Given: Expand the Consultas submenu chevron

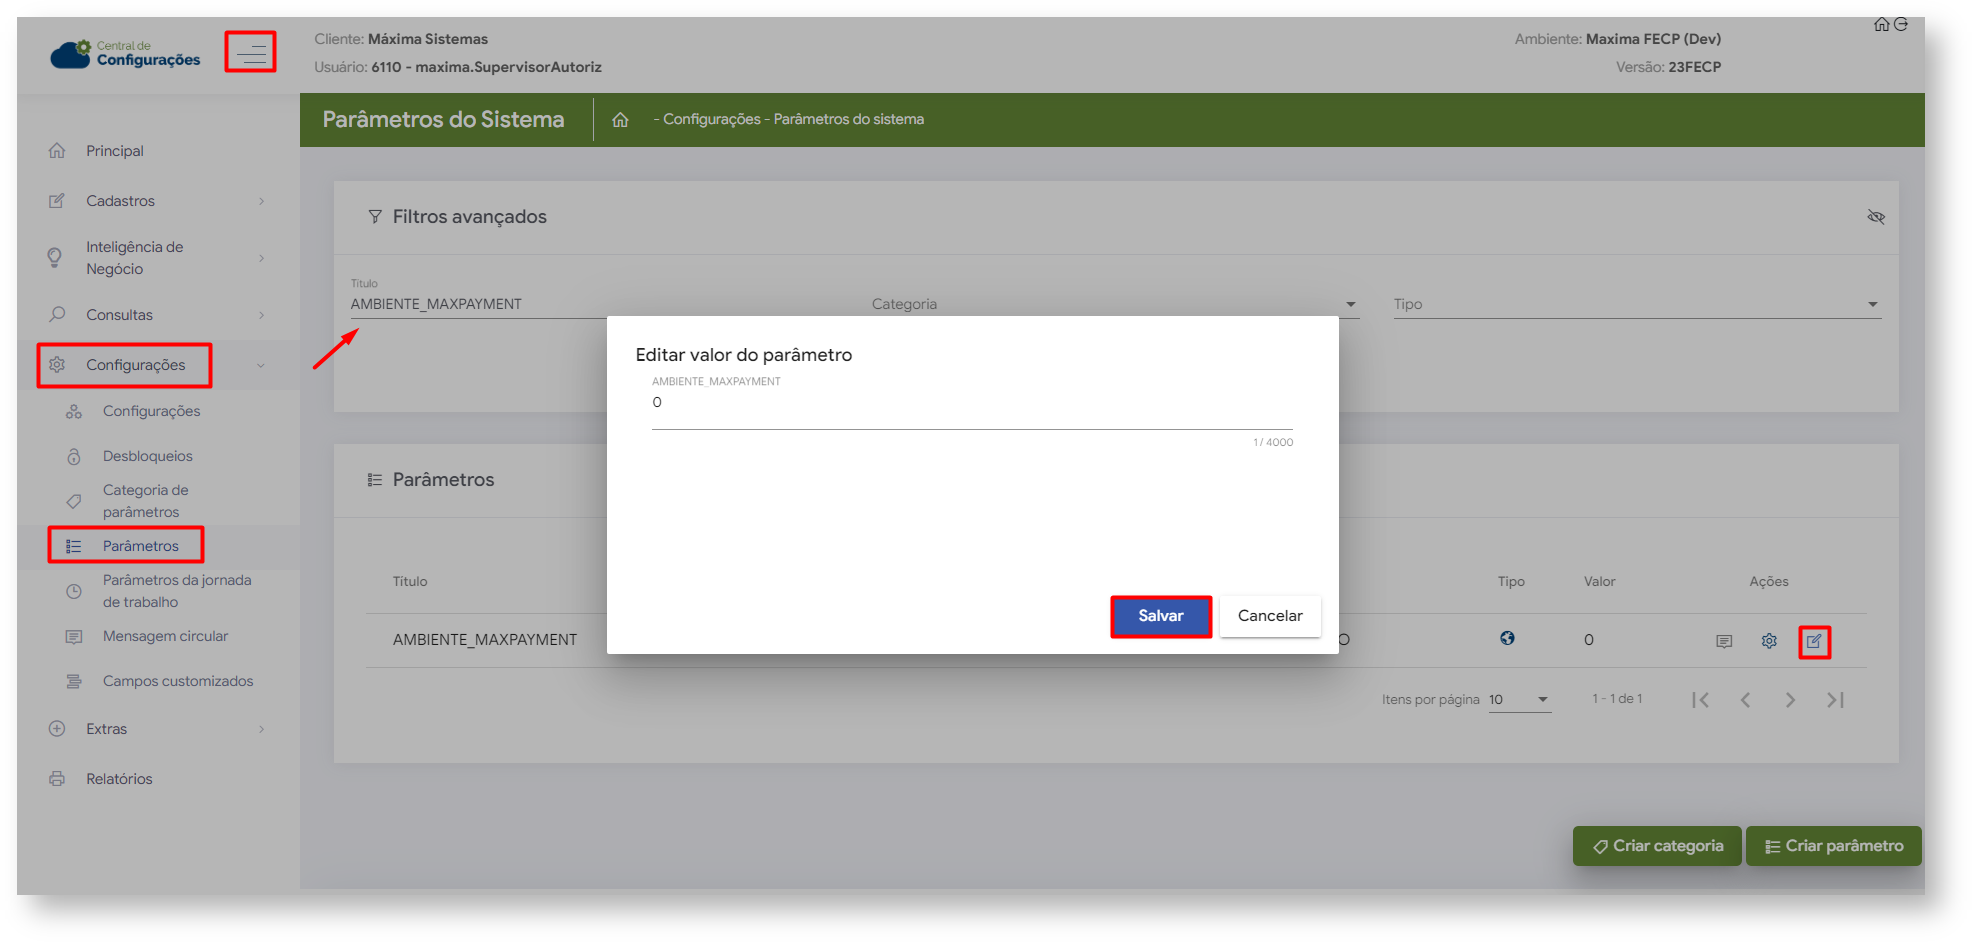Looking at the screenshot, I should coord(262,315).
